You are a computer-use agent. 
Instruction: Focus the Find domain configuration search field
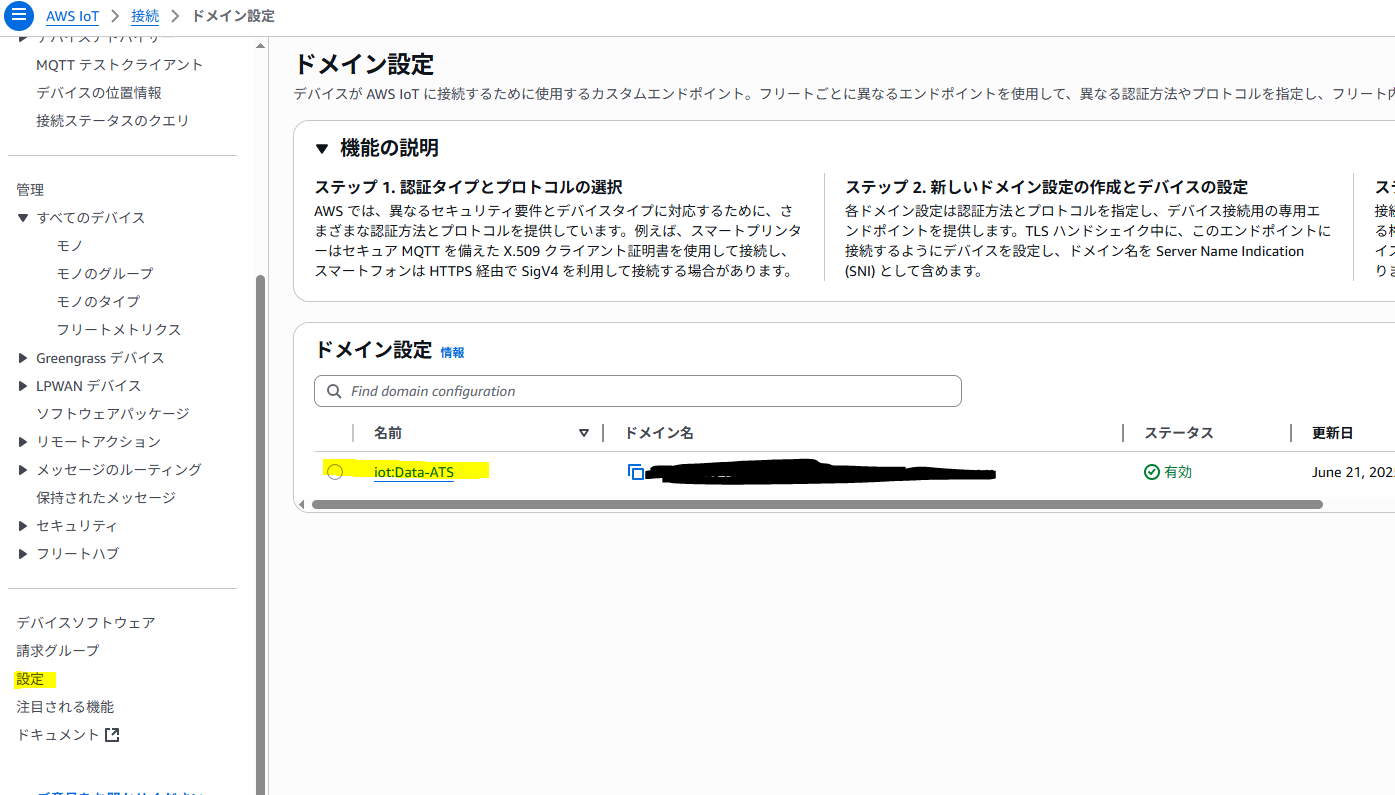(638, 391)
